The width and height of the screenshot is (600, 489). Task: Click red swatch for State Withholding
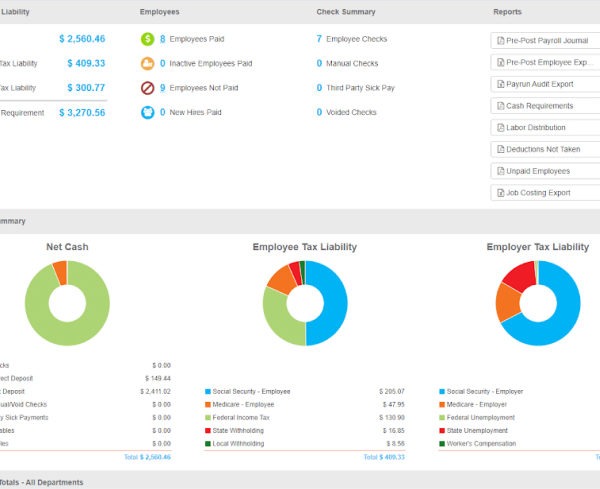[x=208, y=430]
